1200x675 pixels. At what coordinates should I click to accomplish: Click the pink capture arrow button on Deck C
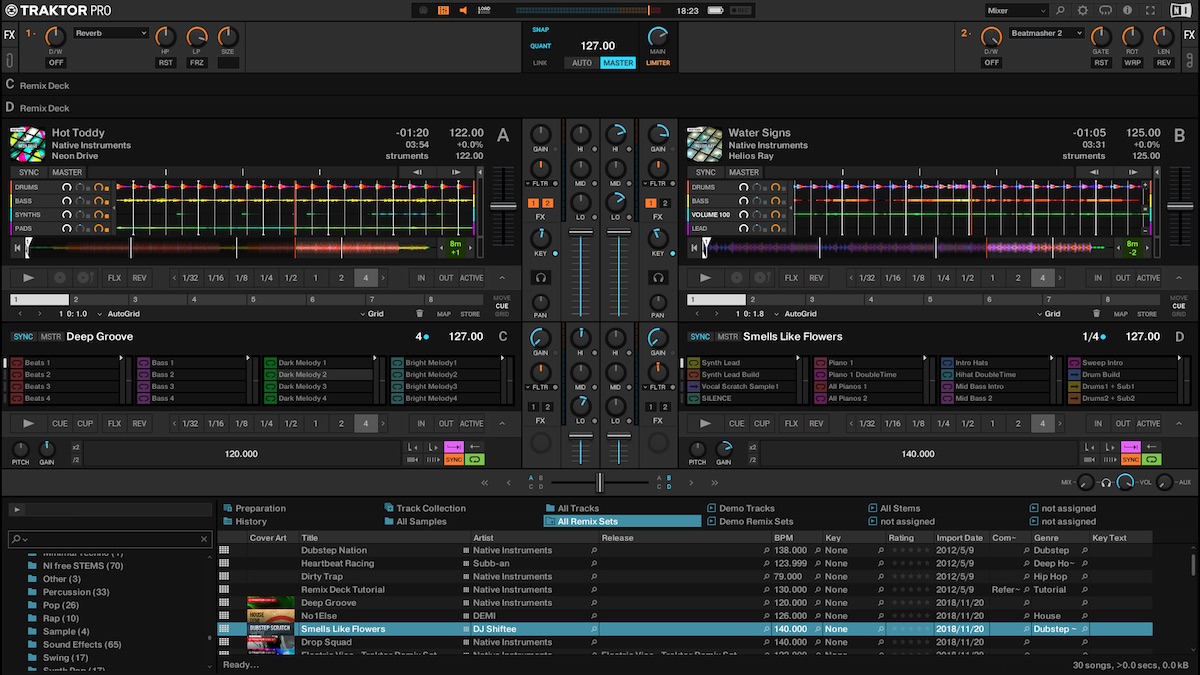454,447
